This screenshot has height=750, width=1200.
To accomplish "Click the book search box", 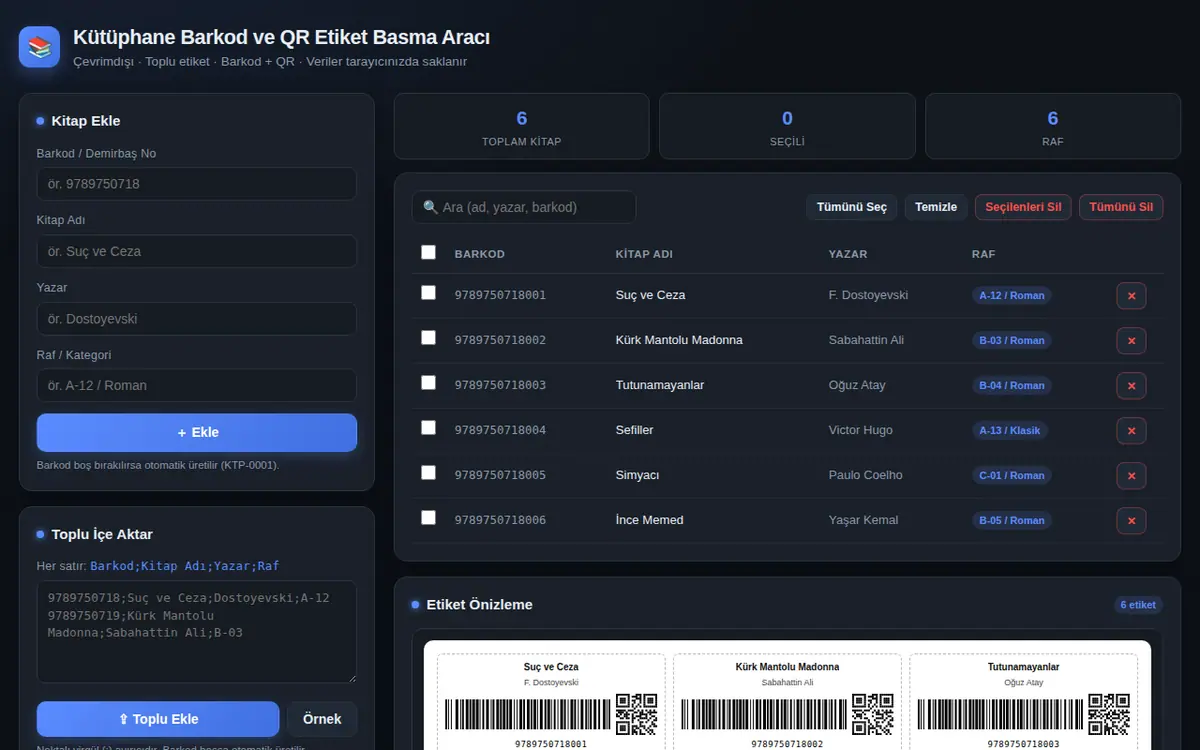I will click(x=524, y=207).
